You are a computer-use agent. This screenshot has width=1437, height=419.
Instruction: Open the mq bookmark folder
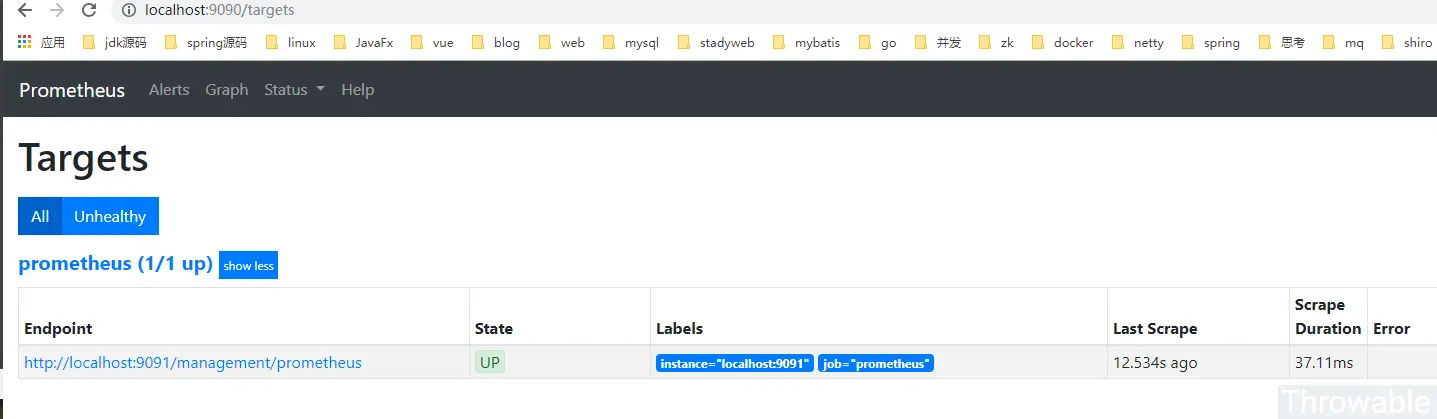1342,42
